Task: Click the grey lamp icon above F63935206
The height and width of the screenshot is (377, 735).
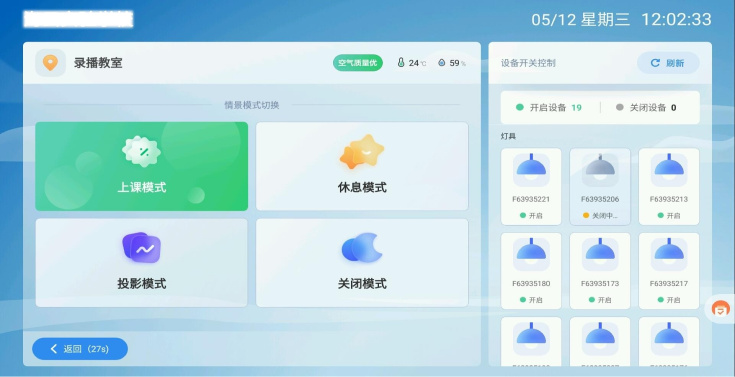Action: (600, 170)
